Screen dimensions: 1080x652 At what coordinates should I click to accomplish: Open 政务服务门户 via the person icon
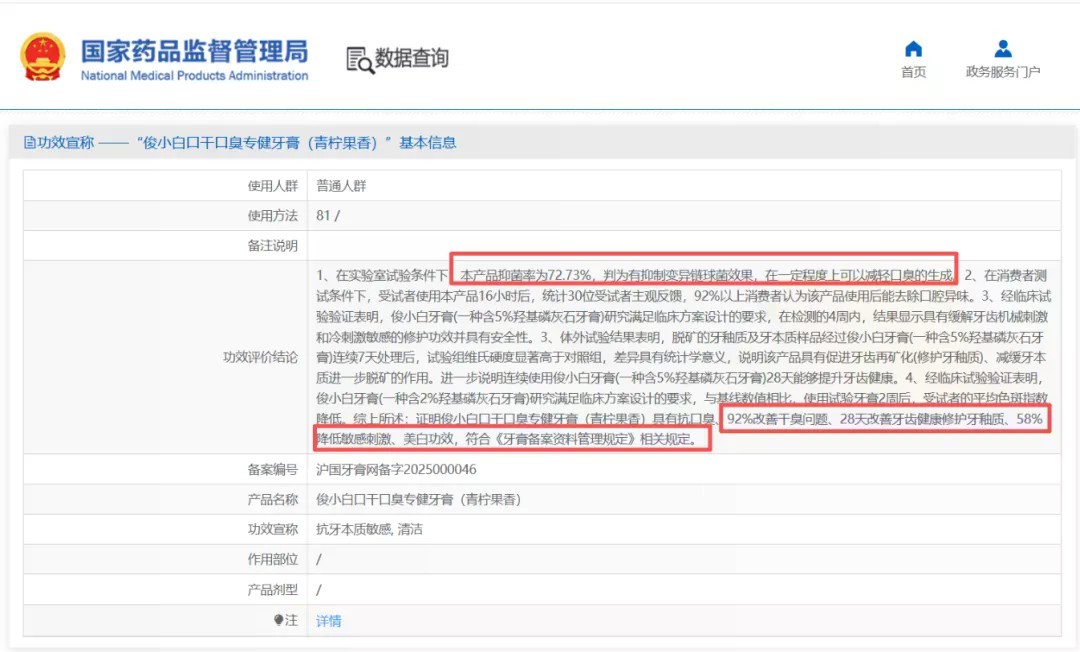point(1003,49)
